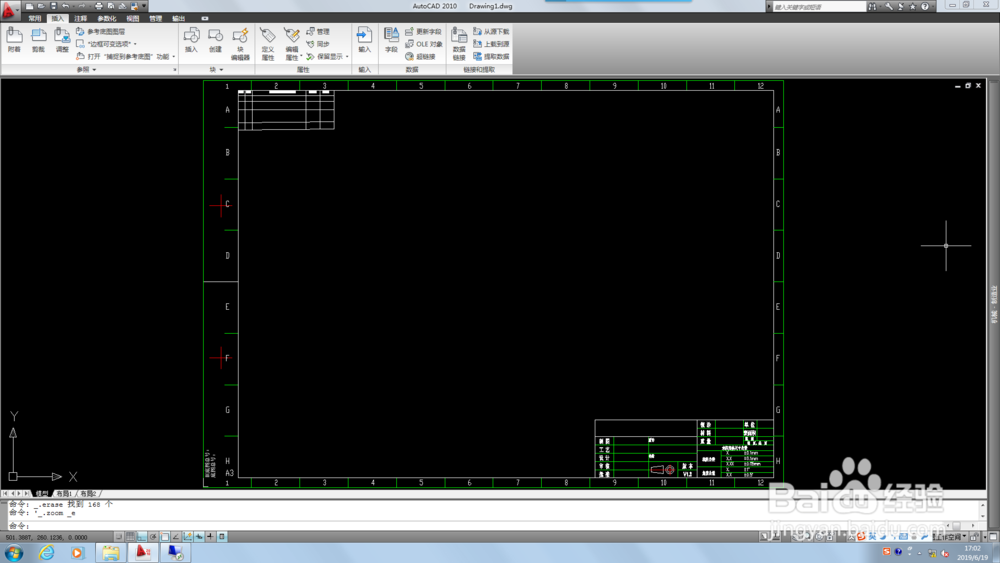This screenshot has width=1000, height=563.
Task: Open the 保留显示 dropdown arrow
Action: tap(347, 57)
